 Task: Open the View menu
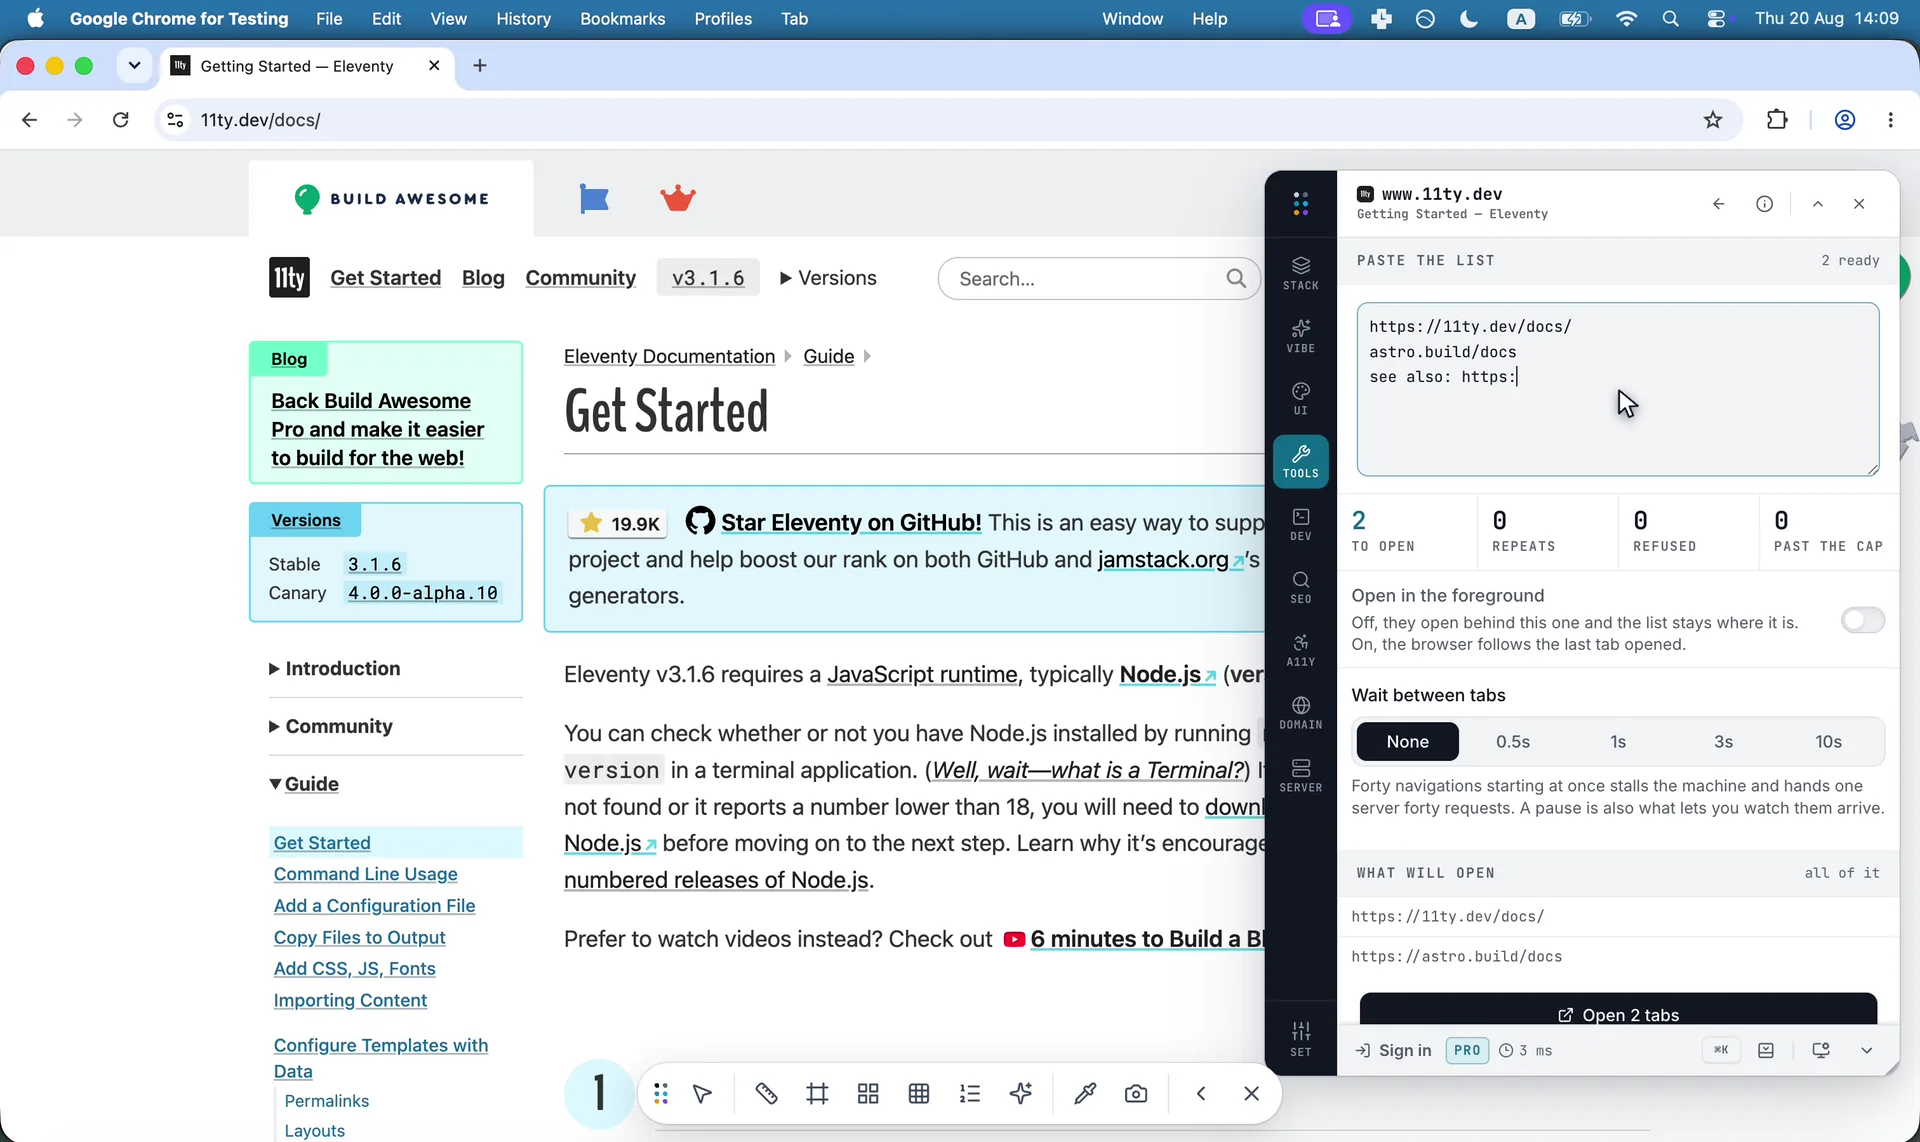(448, 19)
